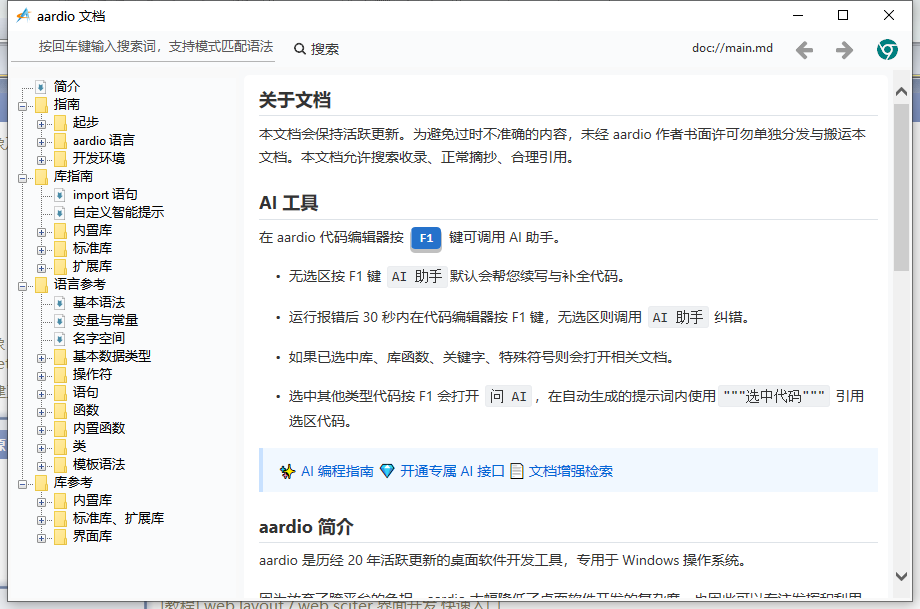920x609 pixels.
Task: Collapse the 语言参考 tree node
Action: coord(22,286)
